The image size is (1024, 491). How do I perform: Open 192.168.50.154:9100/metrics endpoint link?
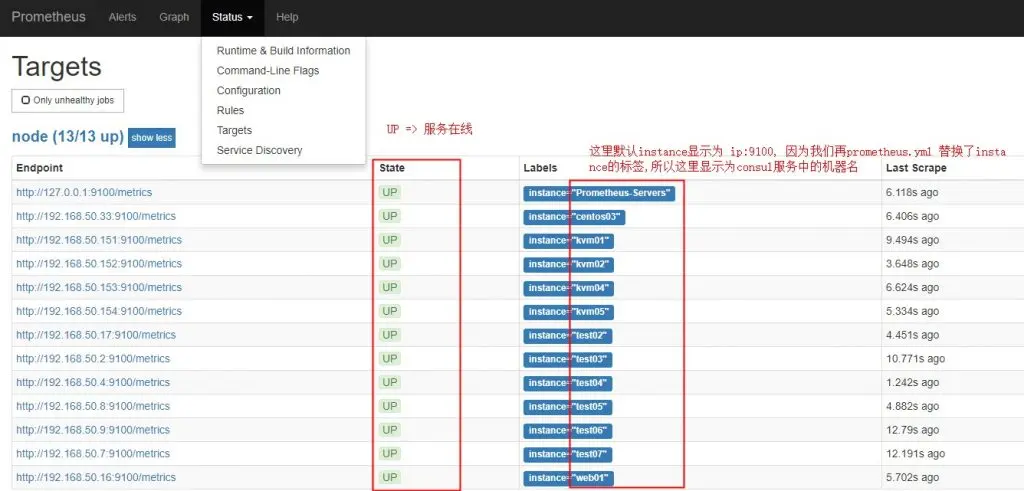[x=99, y=311]
